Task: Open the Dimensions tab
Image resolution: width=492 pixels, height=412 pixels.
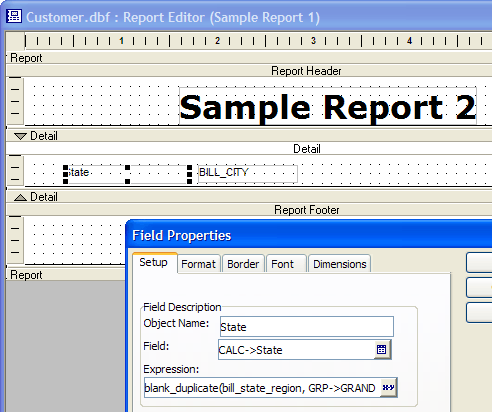Action: click(339, 264)
